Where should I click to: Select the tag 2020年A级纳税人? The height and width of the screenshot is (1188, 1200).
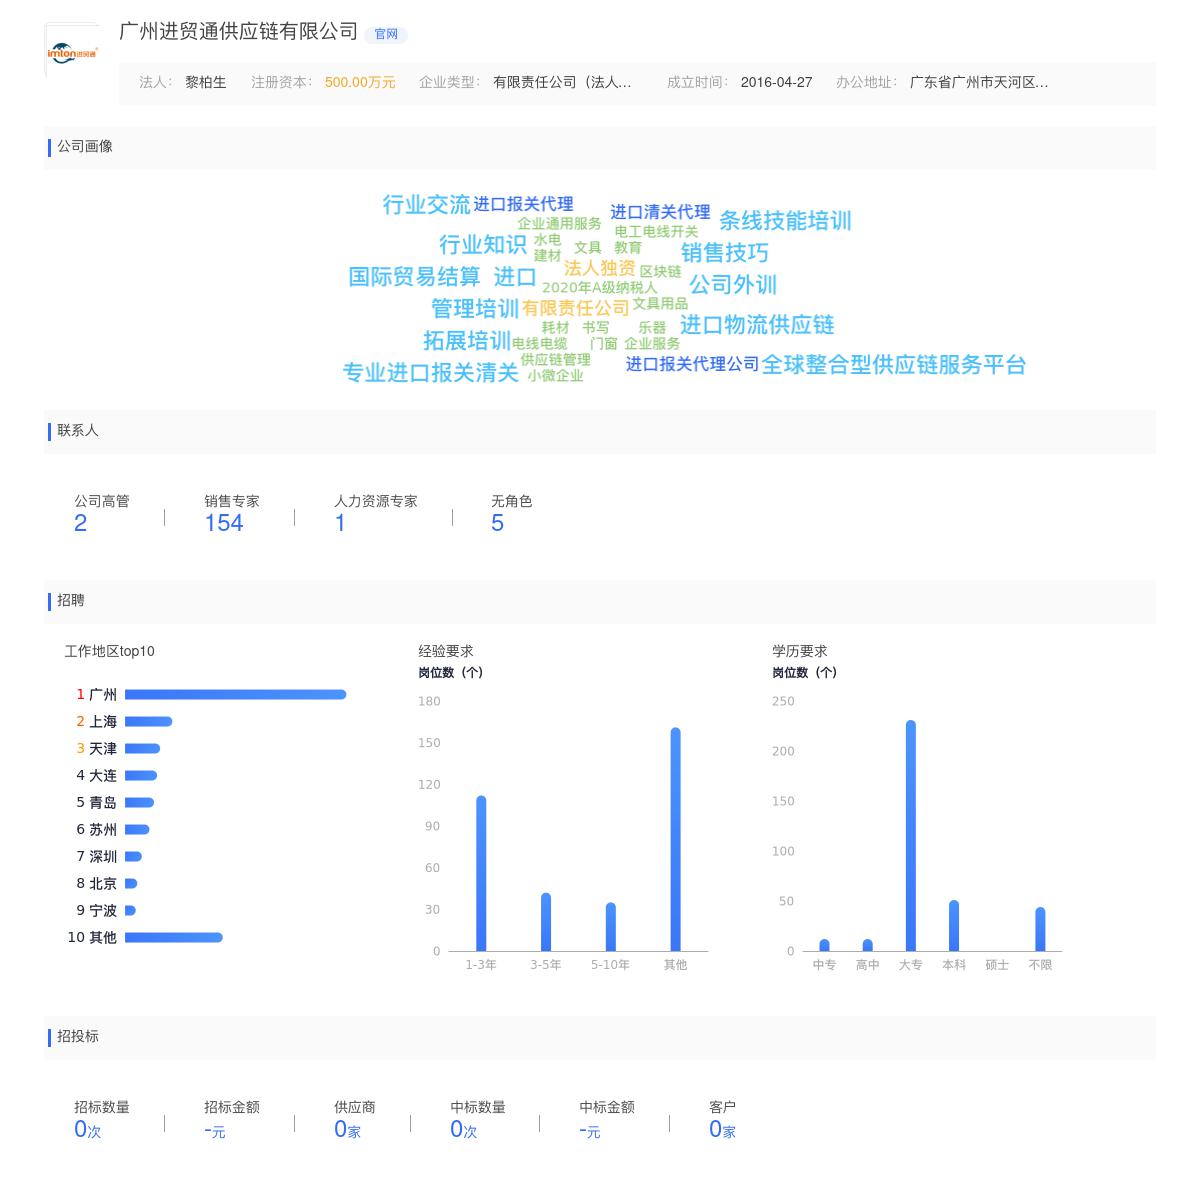(599, 288)
